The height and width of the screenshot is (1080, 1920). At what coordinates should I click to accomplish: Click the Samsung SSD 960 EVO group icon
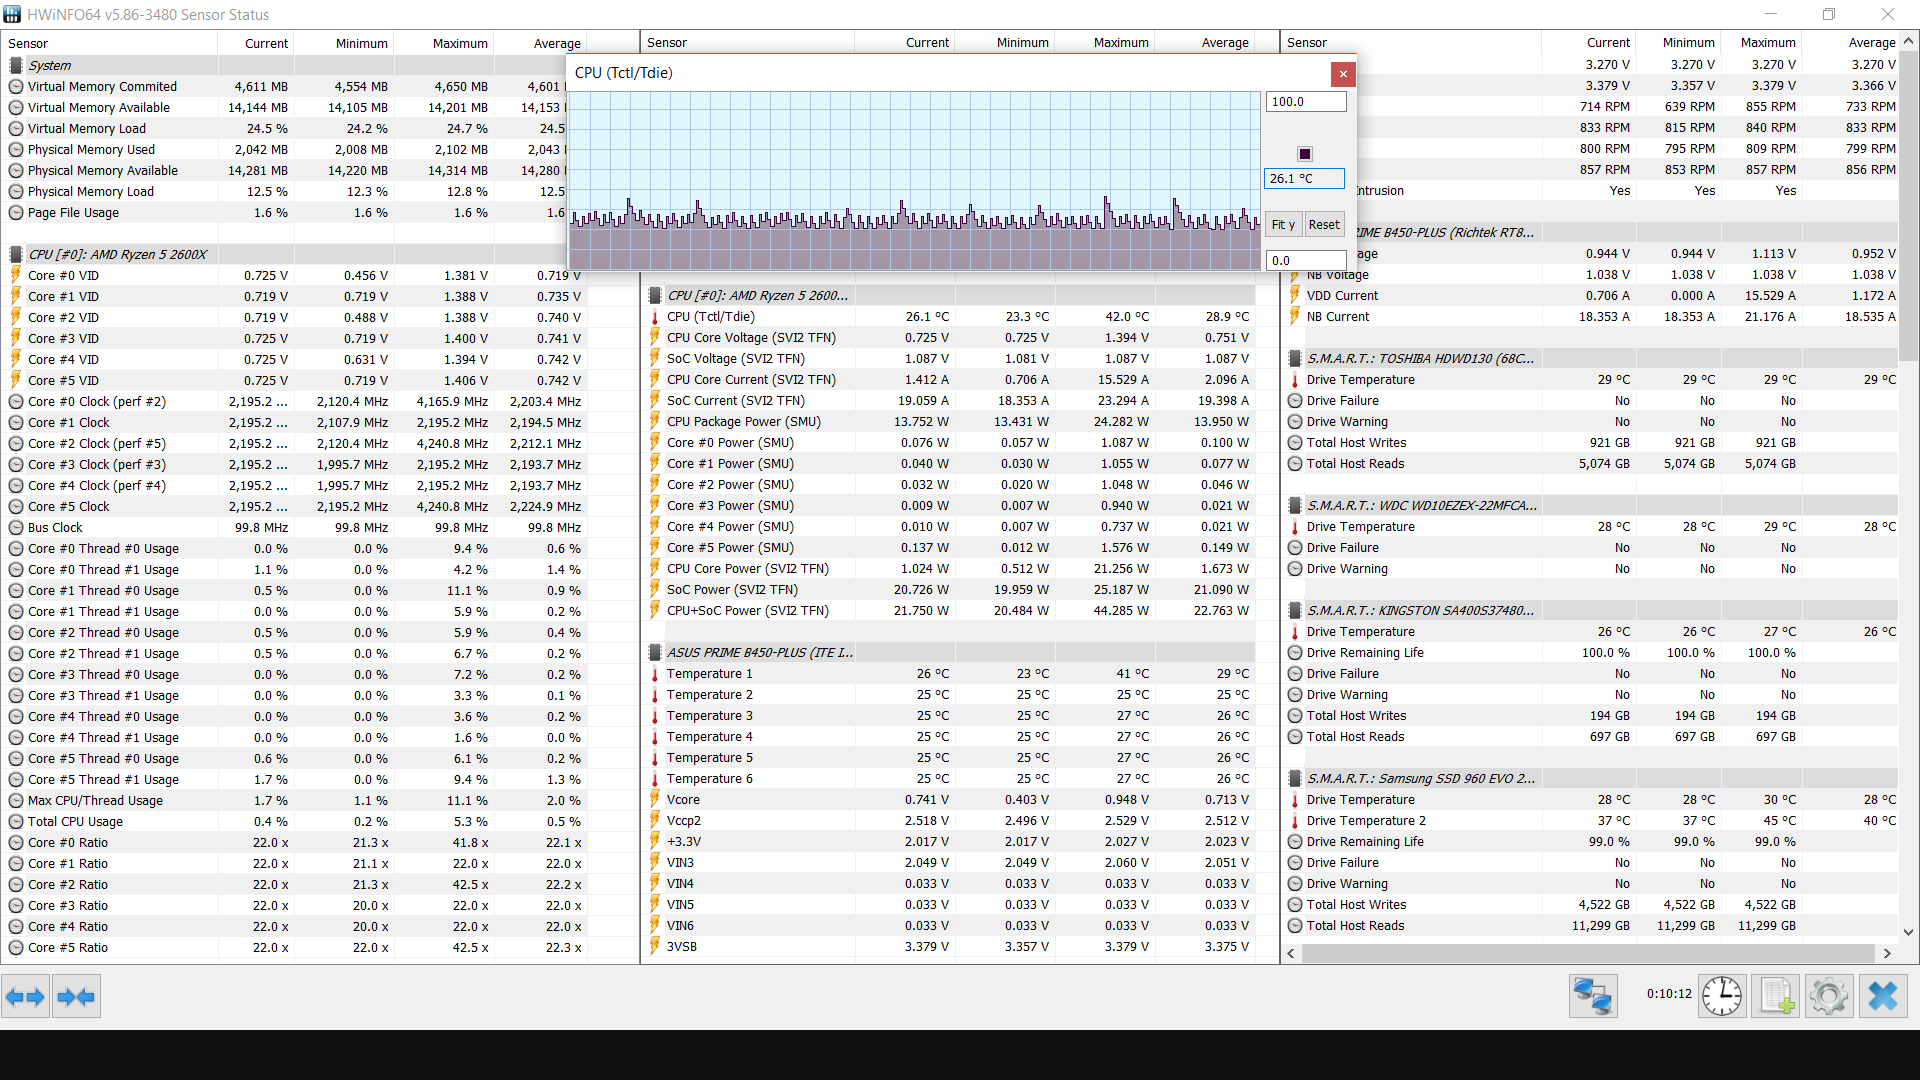pyautogui.click(x=1295, y=778)
